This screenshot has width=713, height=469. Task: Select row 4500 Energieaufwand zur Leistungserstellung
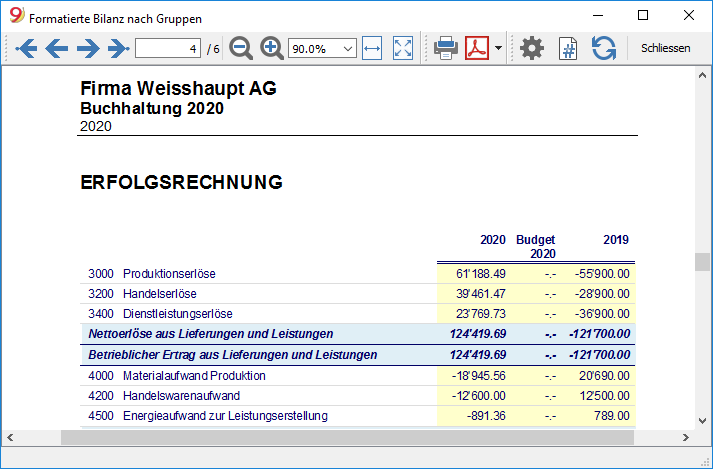[357, 416]
